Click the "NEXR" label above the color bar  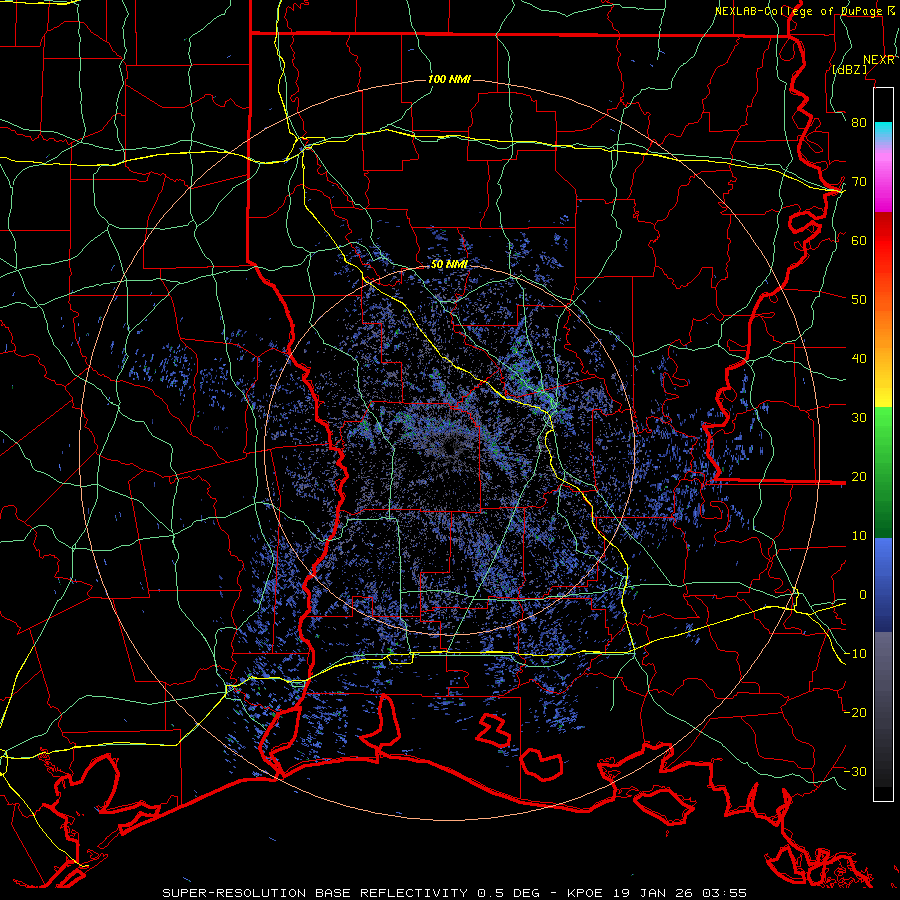[878, 60]
